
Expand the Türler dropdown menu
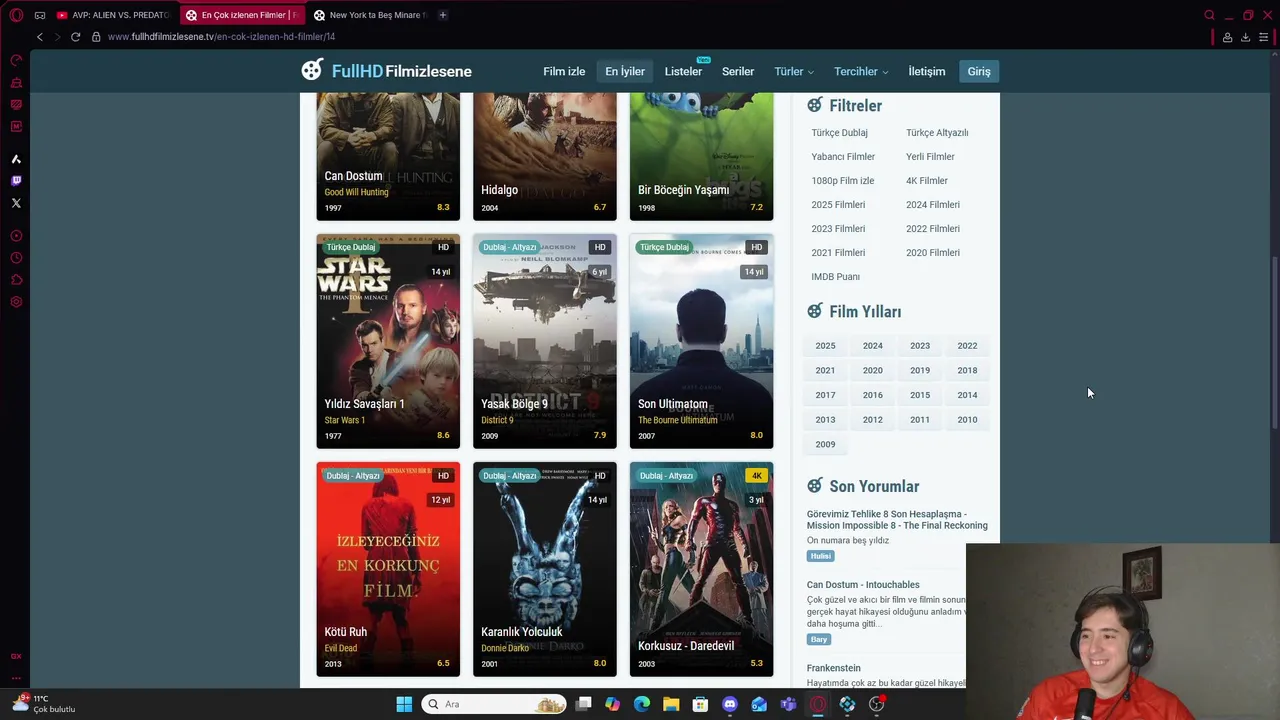[x=794, y=71]
